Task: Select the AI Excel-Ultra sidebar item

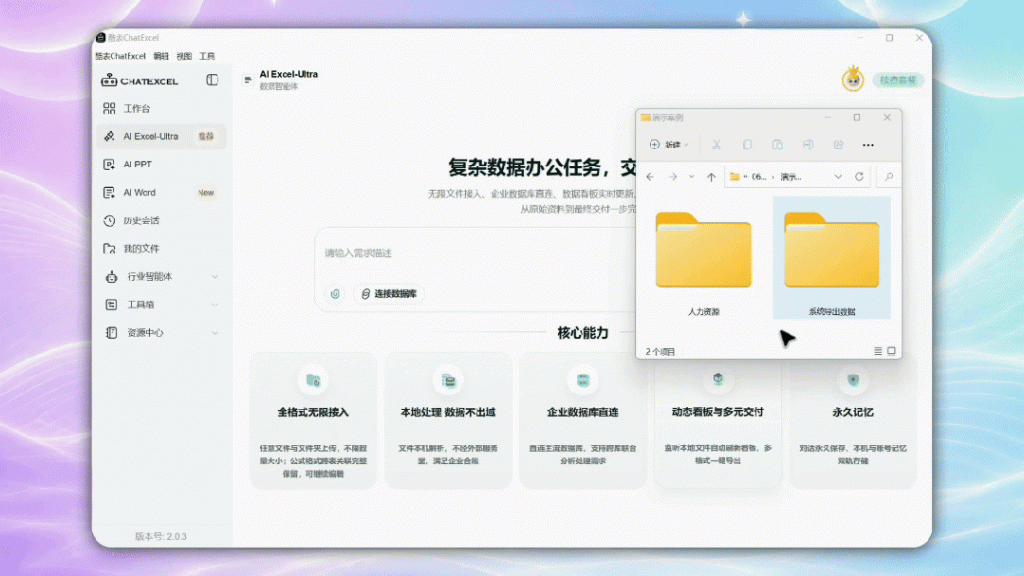Action: click(161, 136)
